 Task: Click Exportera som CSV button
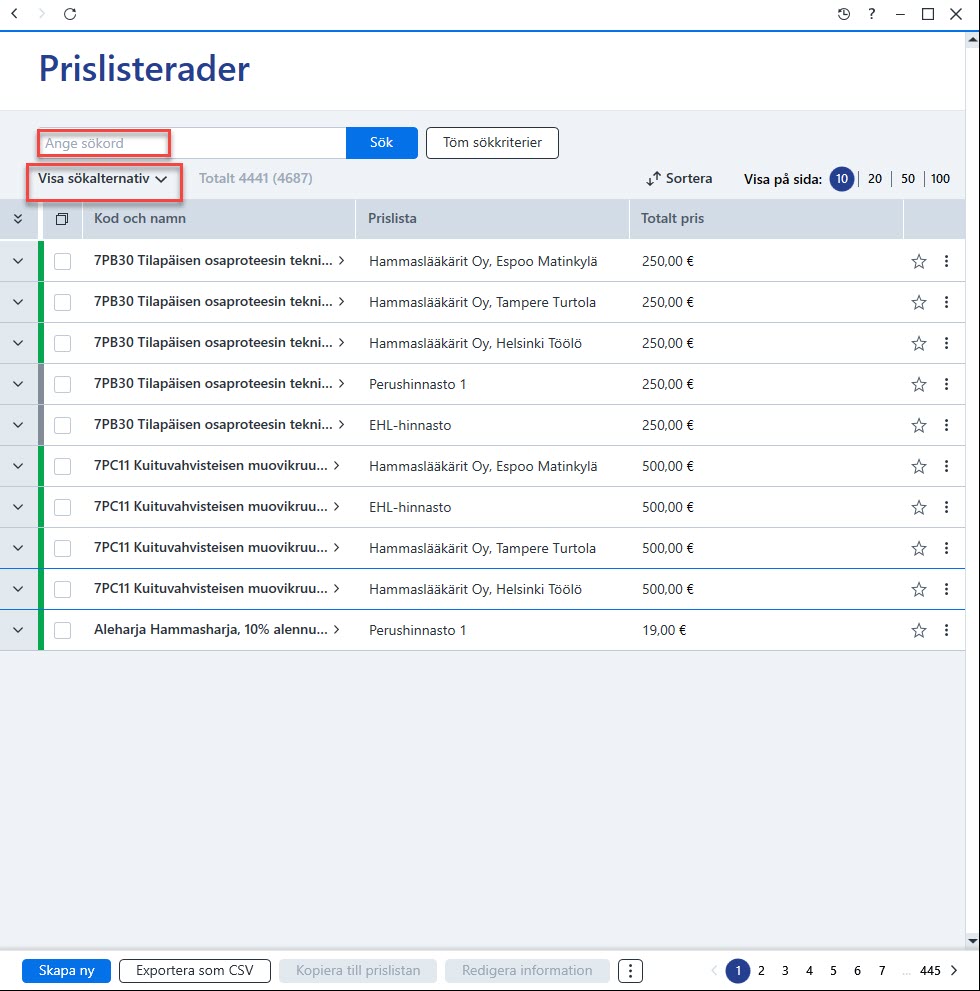click(195, 970)
